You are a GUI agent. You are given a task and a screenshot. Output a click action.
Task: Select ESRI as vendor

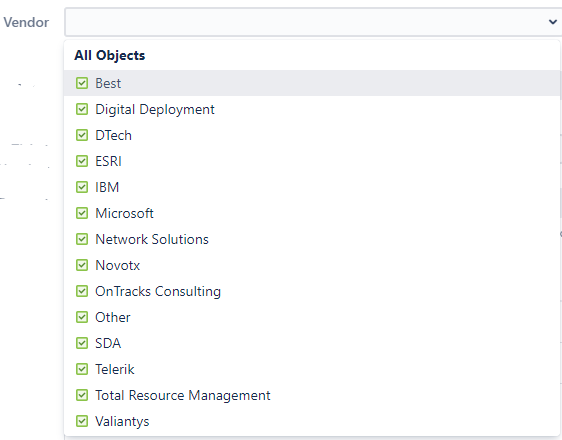coord(312,161)
